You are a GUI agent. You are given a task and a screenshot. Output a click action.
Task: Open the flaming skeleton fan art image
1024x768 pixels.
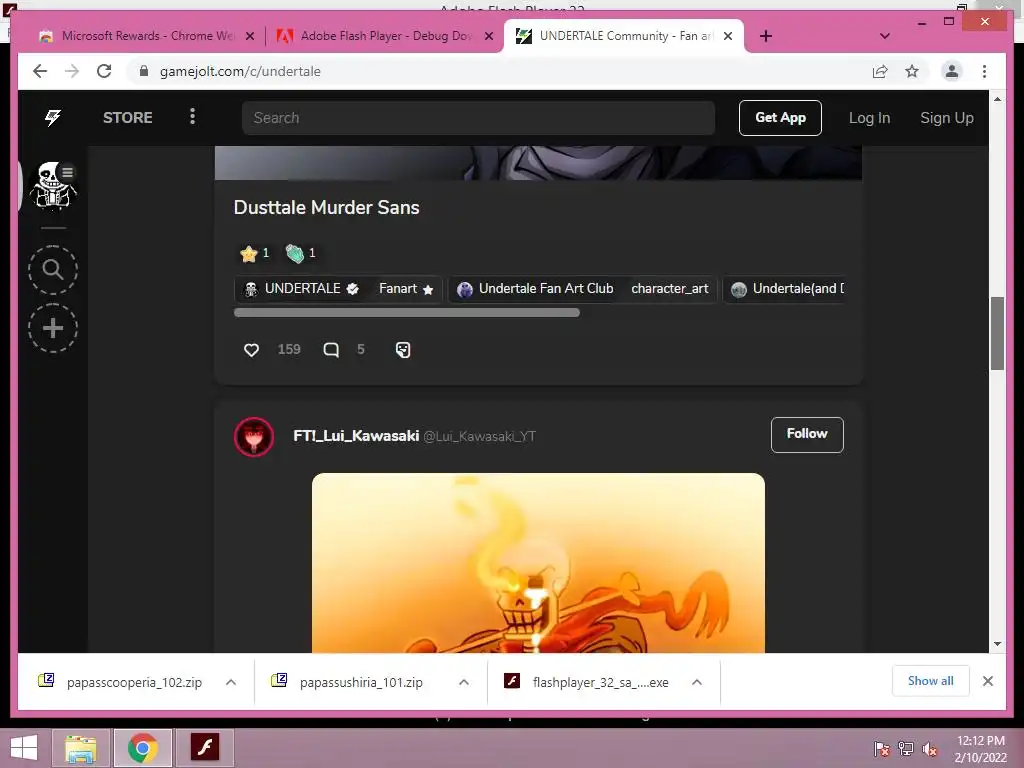[538, 563]
